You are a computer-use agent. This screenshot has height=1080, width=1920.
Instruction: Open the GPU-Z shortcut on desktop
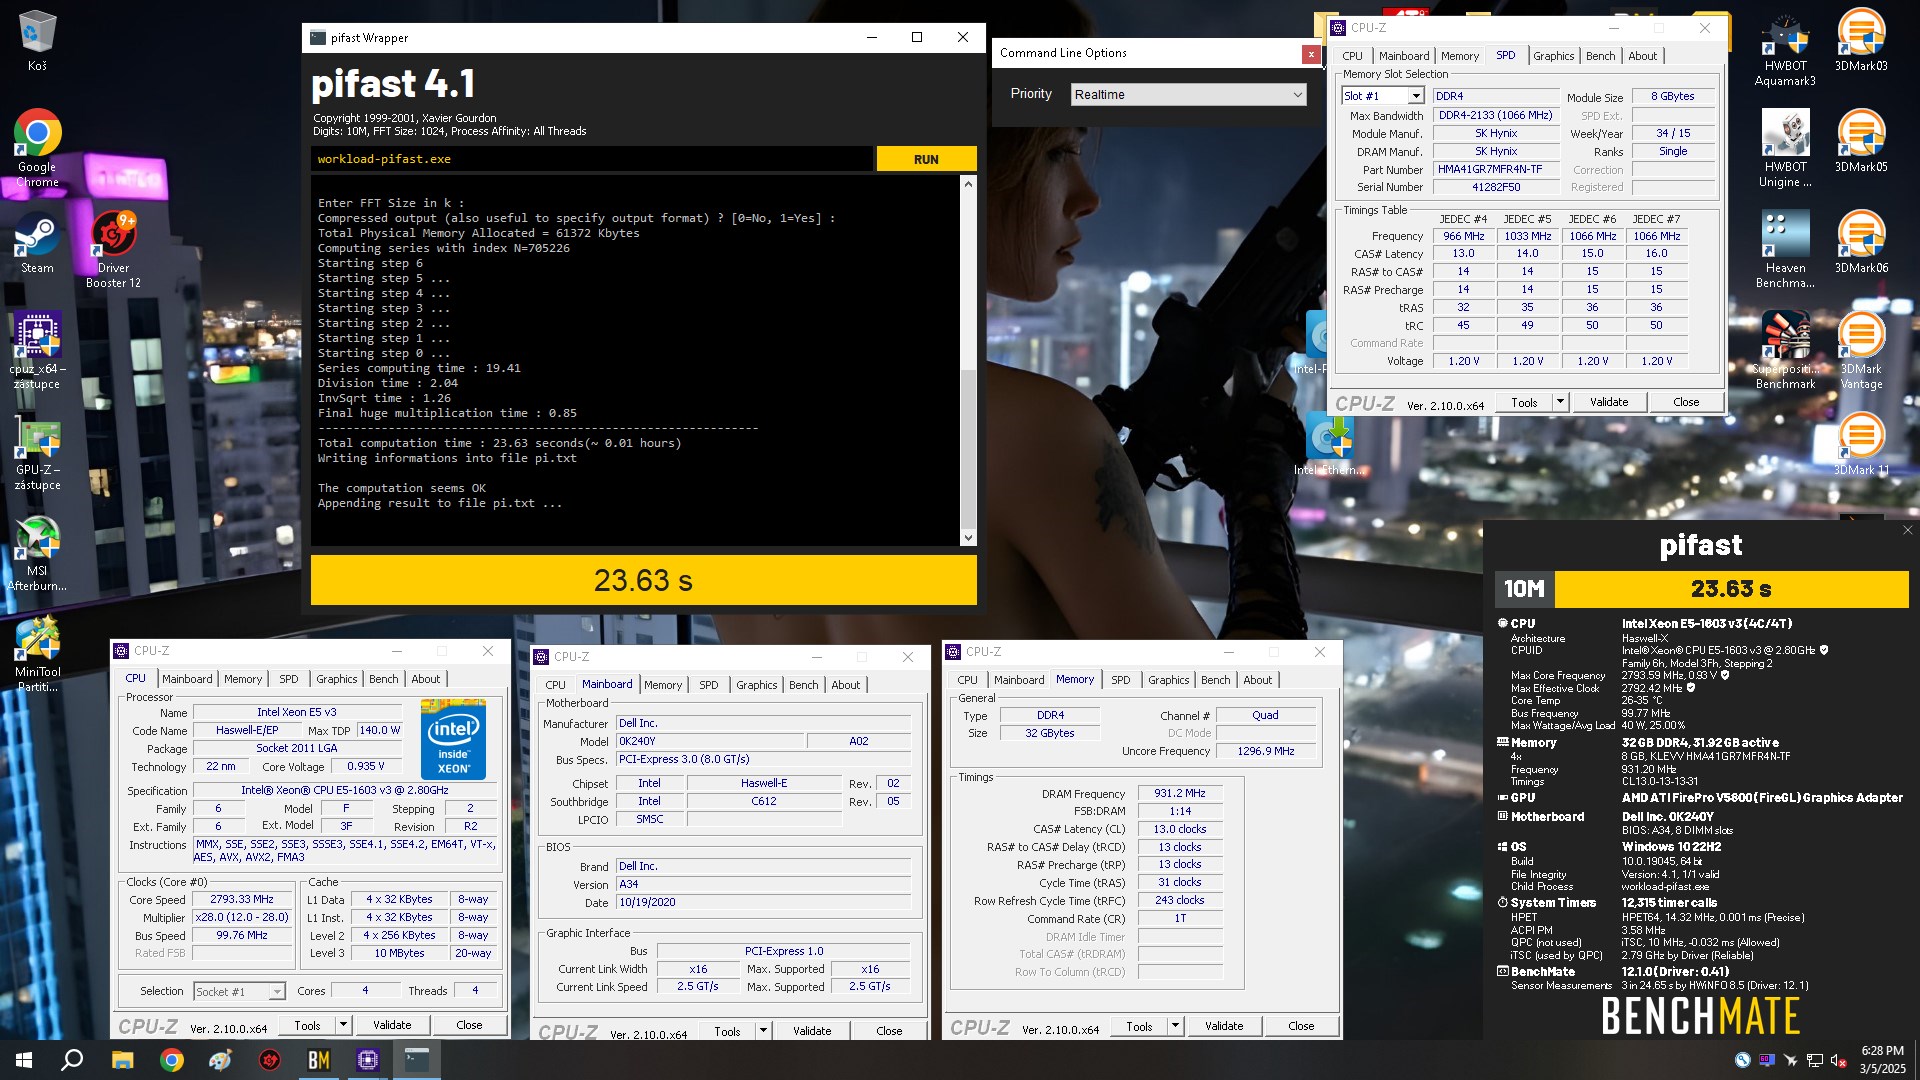37,452
